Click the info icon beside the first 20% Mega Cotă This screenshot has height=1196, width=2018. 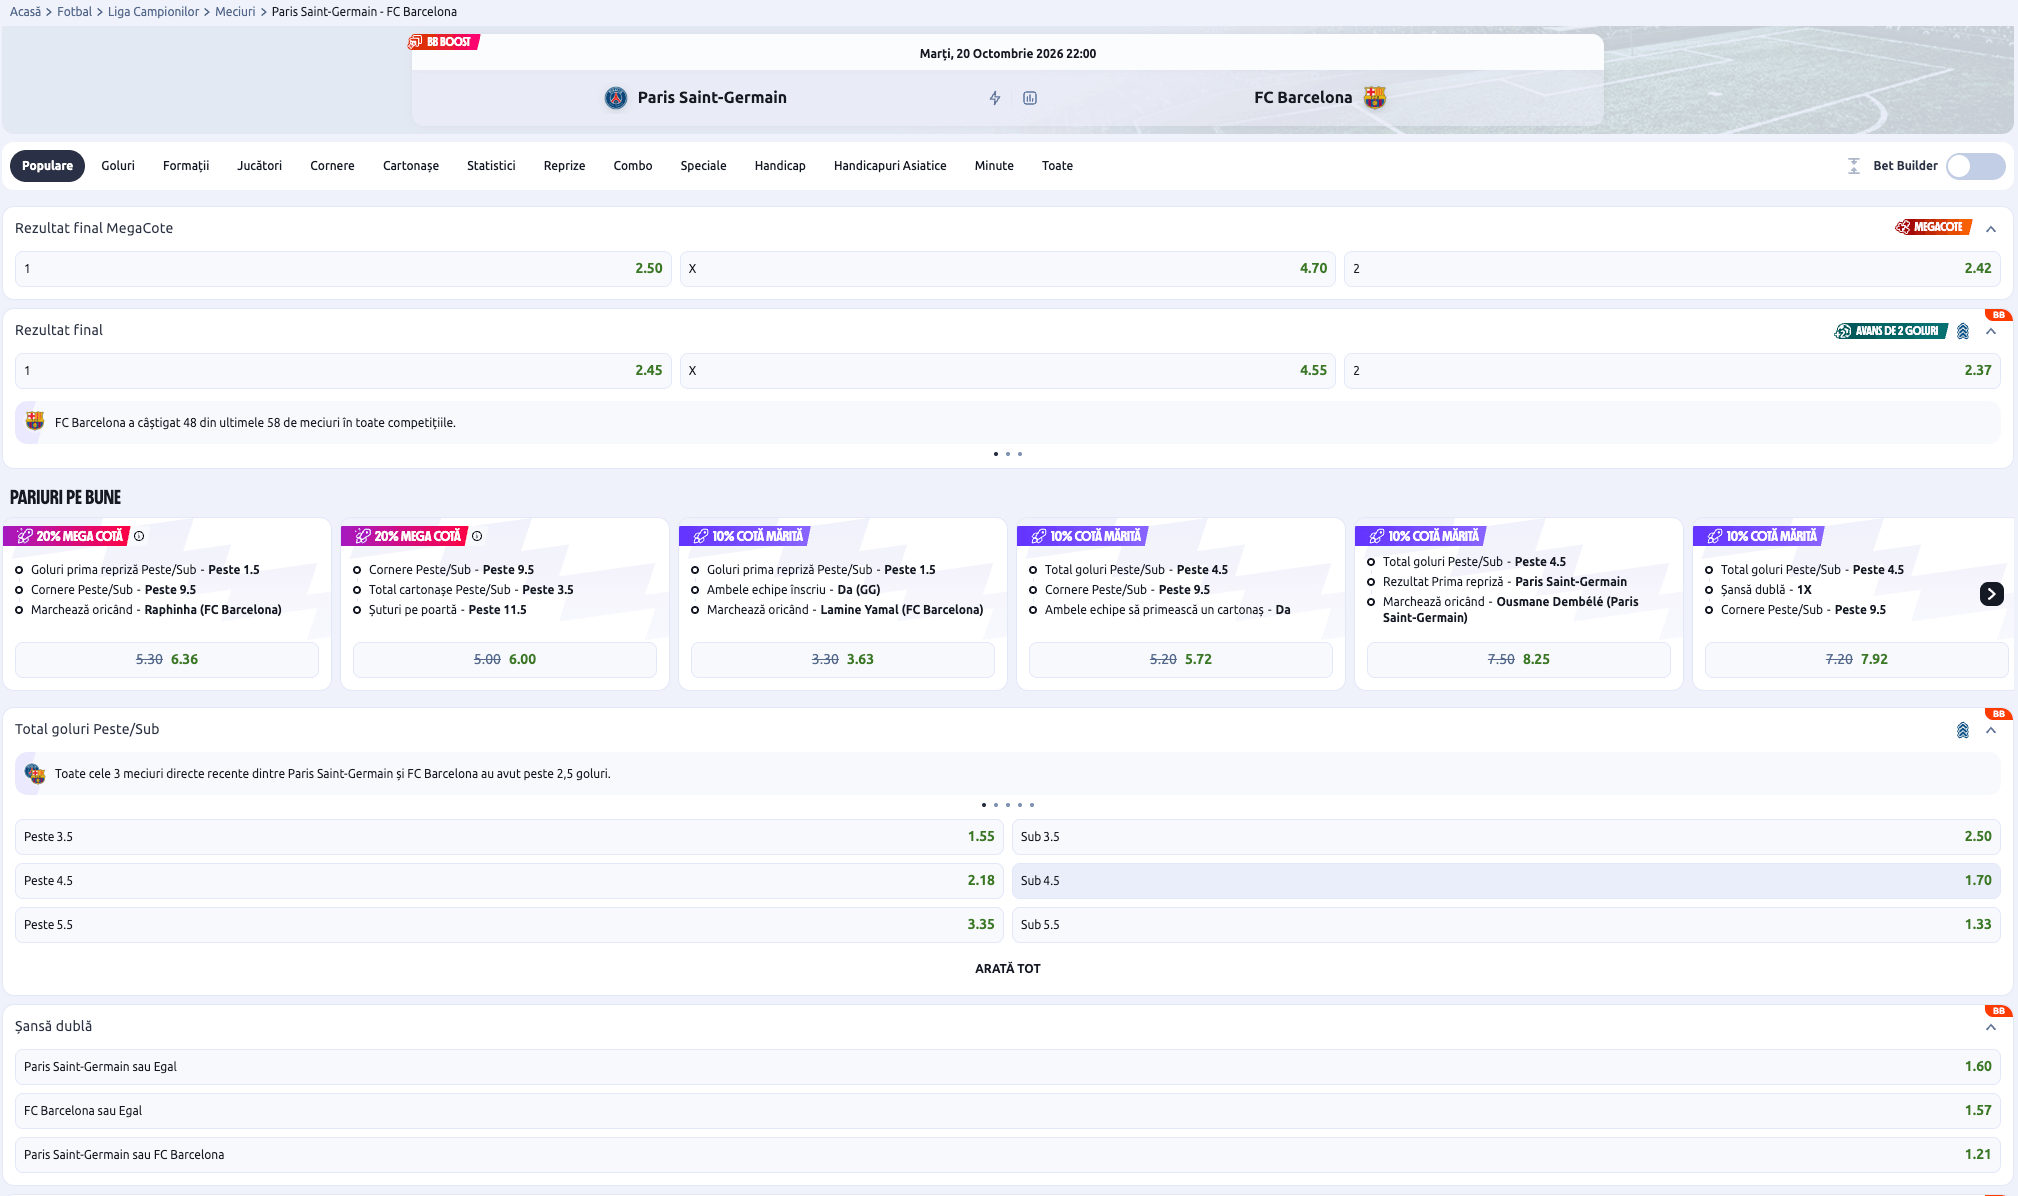pyautogui.click(x=139, y=536)
